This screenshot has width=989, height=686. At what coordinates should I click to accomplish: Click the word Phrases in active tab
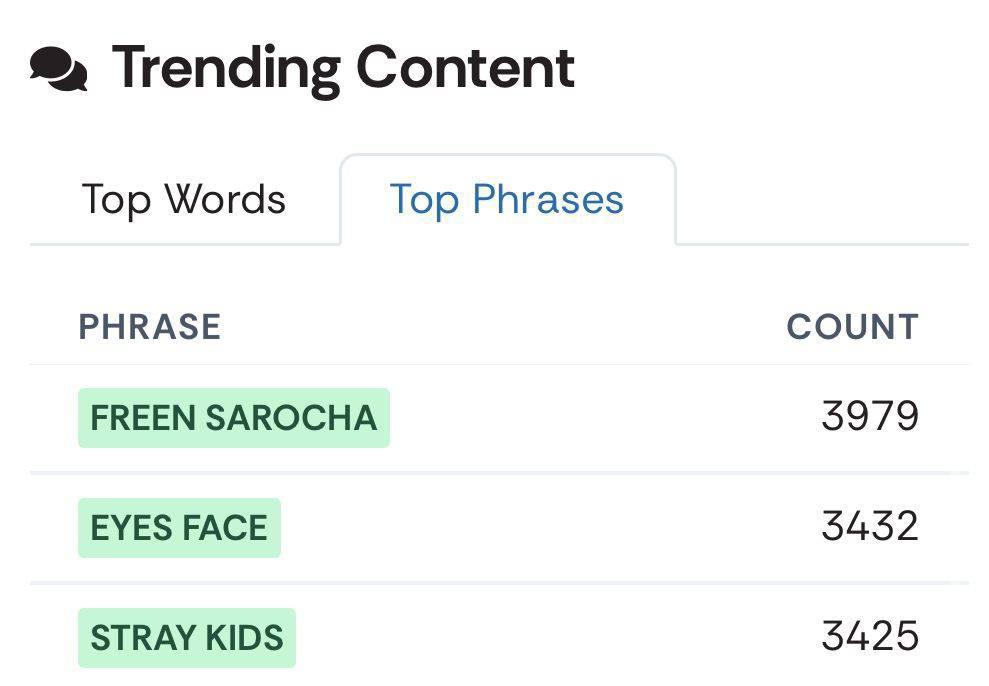tap(548, 200)
